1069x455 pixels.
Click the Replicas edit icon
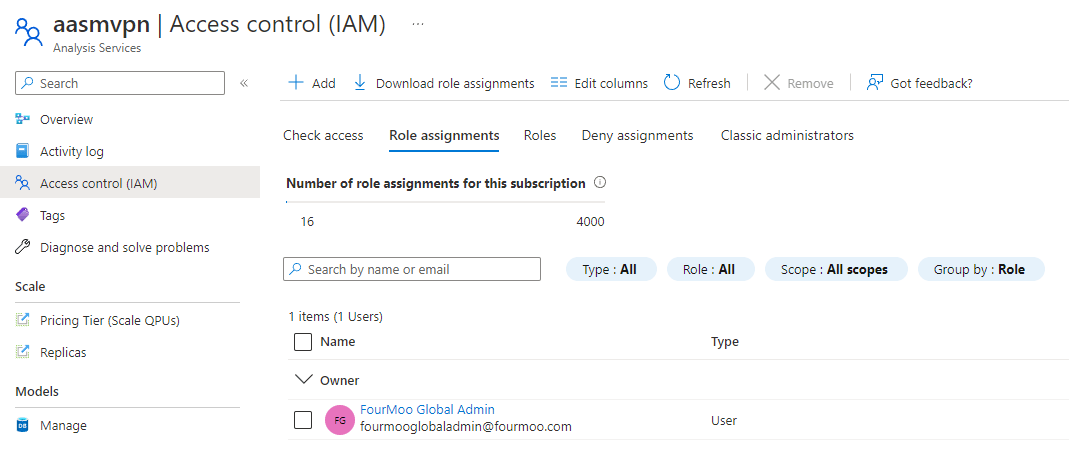click(x=22, y=352)
